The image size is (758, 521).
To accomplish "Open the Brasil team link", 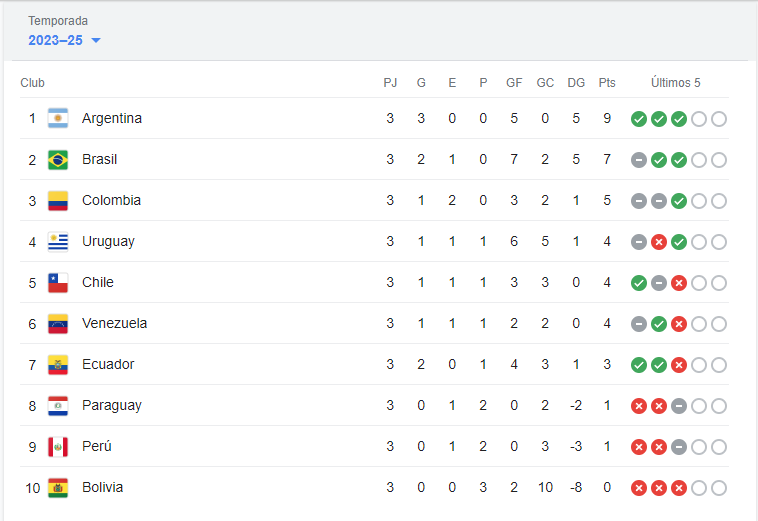I will point(100,160).
